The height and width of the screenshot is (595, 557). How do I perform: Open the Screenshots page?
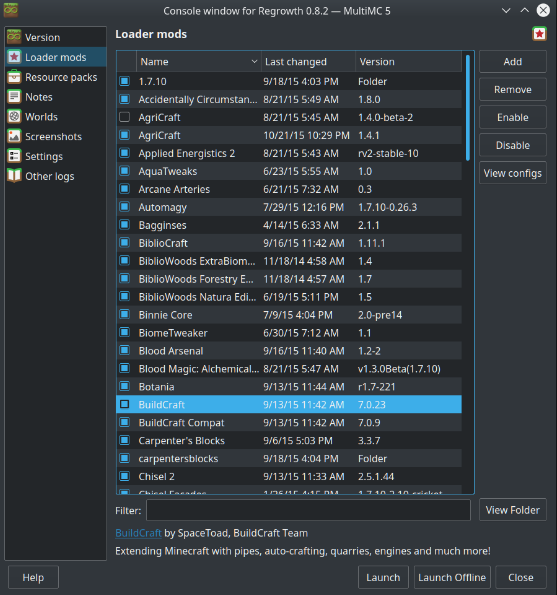coord(55,136)
